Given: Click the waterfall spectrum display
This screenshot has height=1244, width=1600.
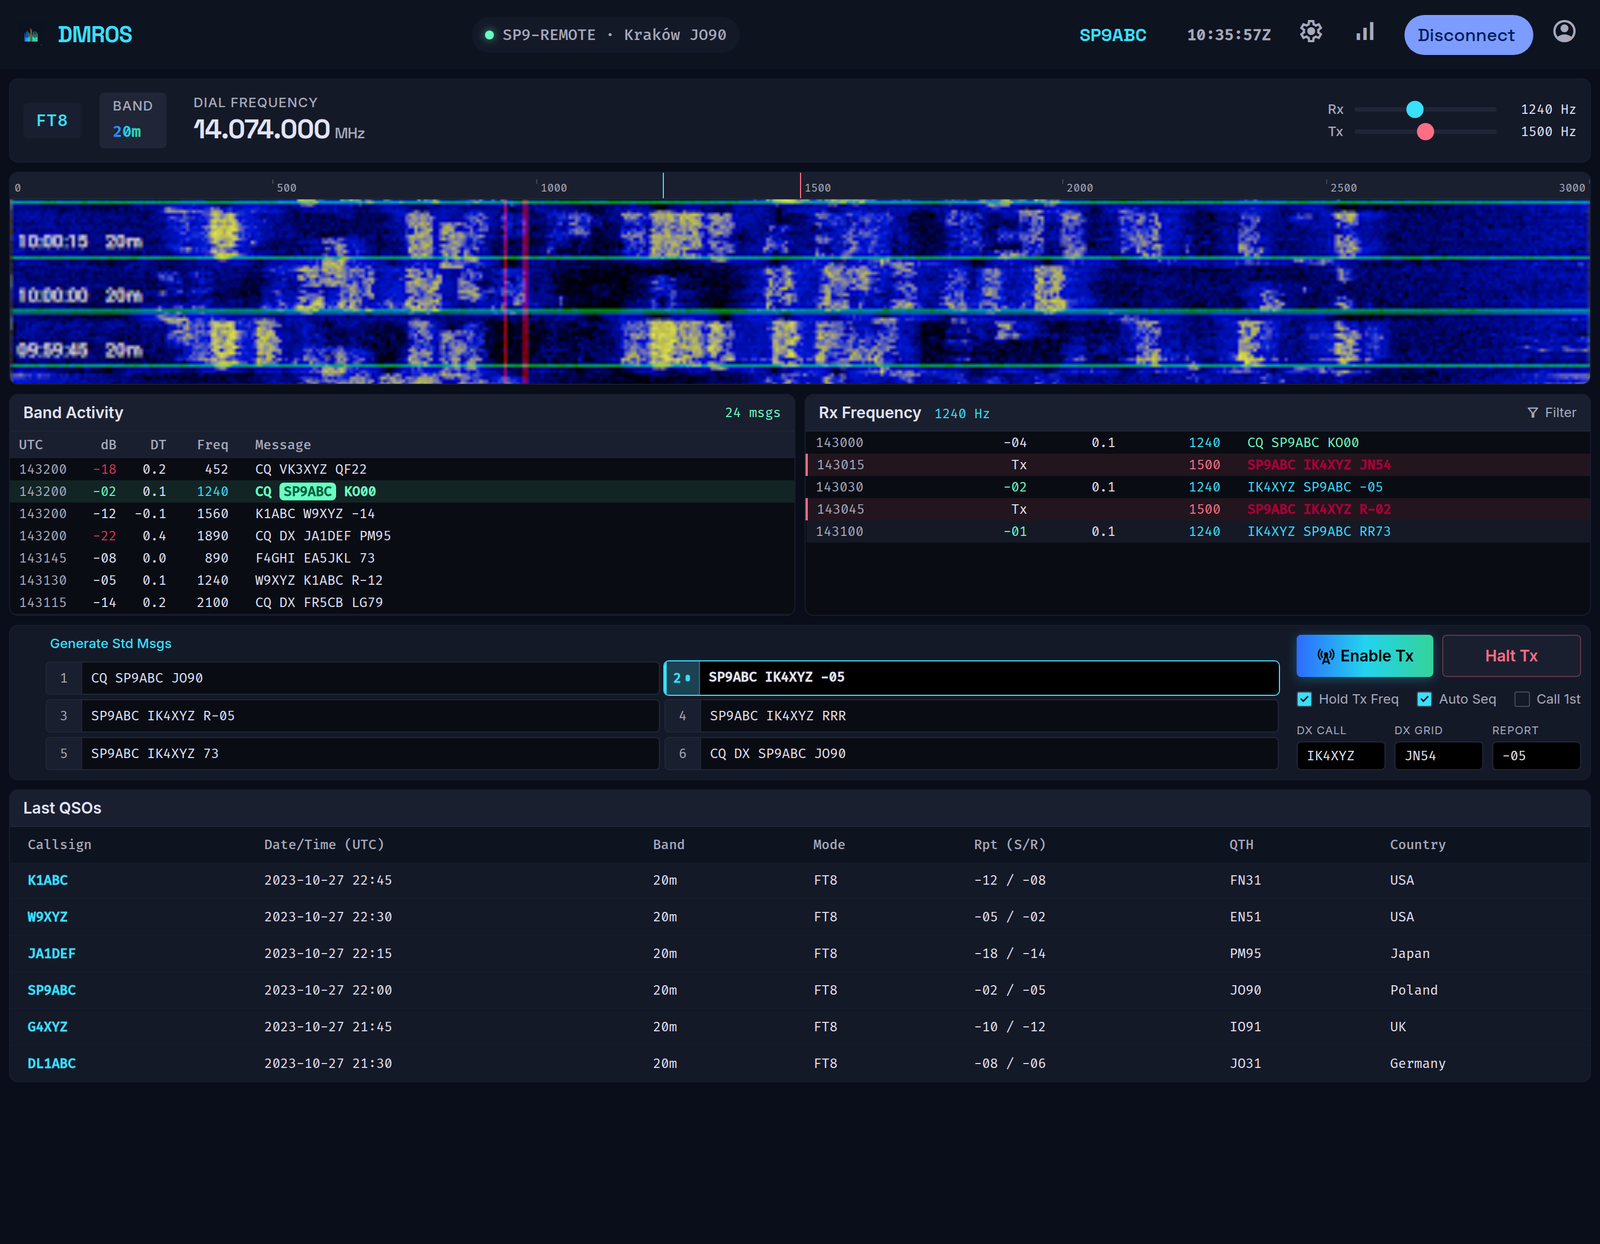Looking at the screenshot, I should [x=800, y=291].
